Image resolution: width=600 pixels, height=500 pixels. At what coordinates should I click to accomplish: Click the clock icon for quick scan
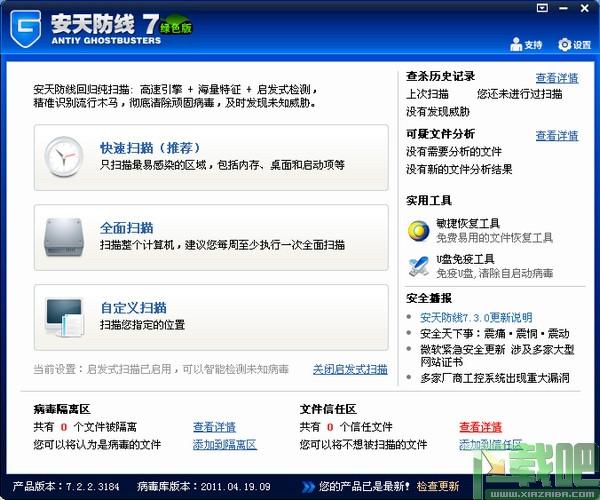(x=64, y=156)
